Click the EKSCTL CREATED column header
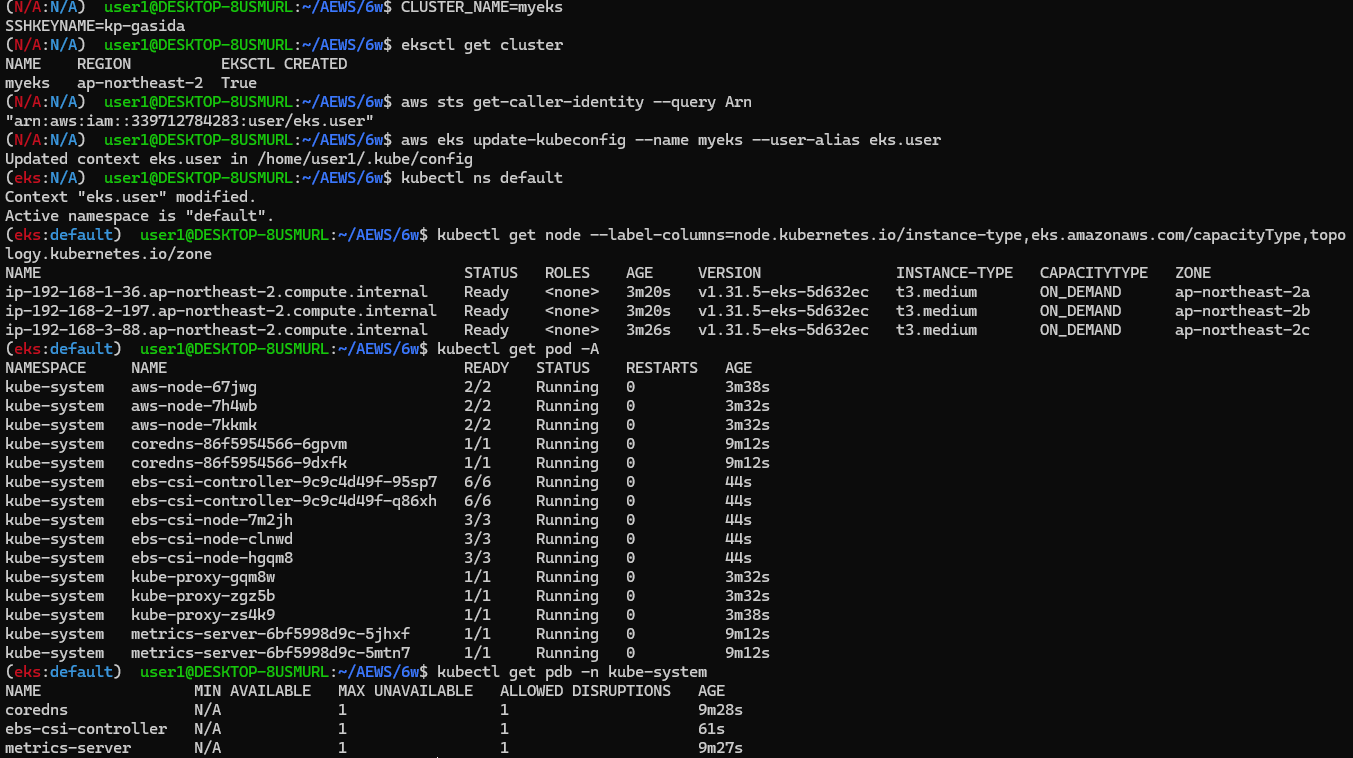Viewport: 1353px width, 758px height. click(284, 64)
